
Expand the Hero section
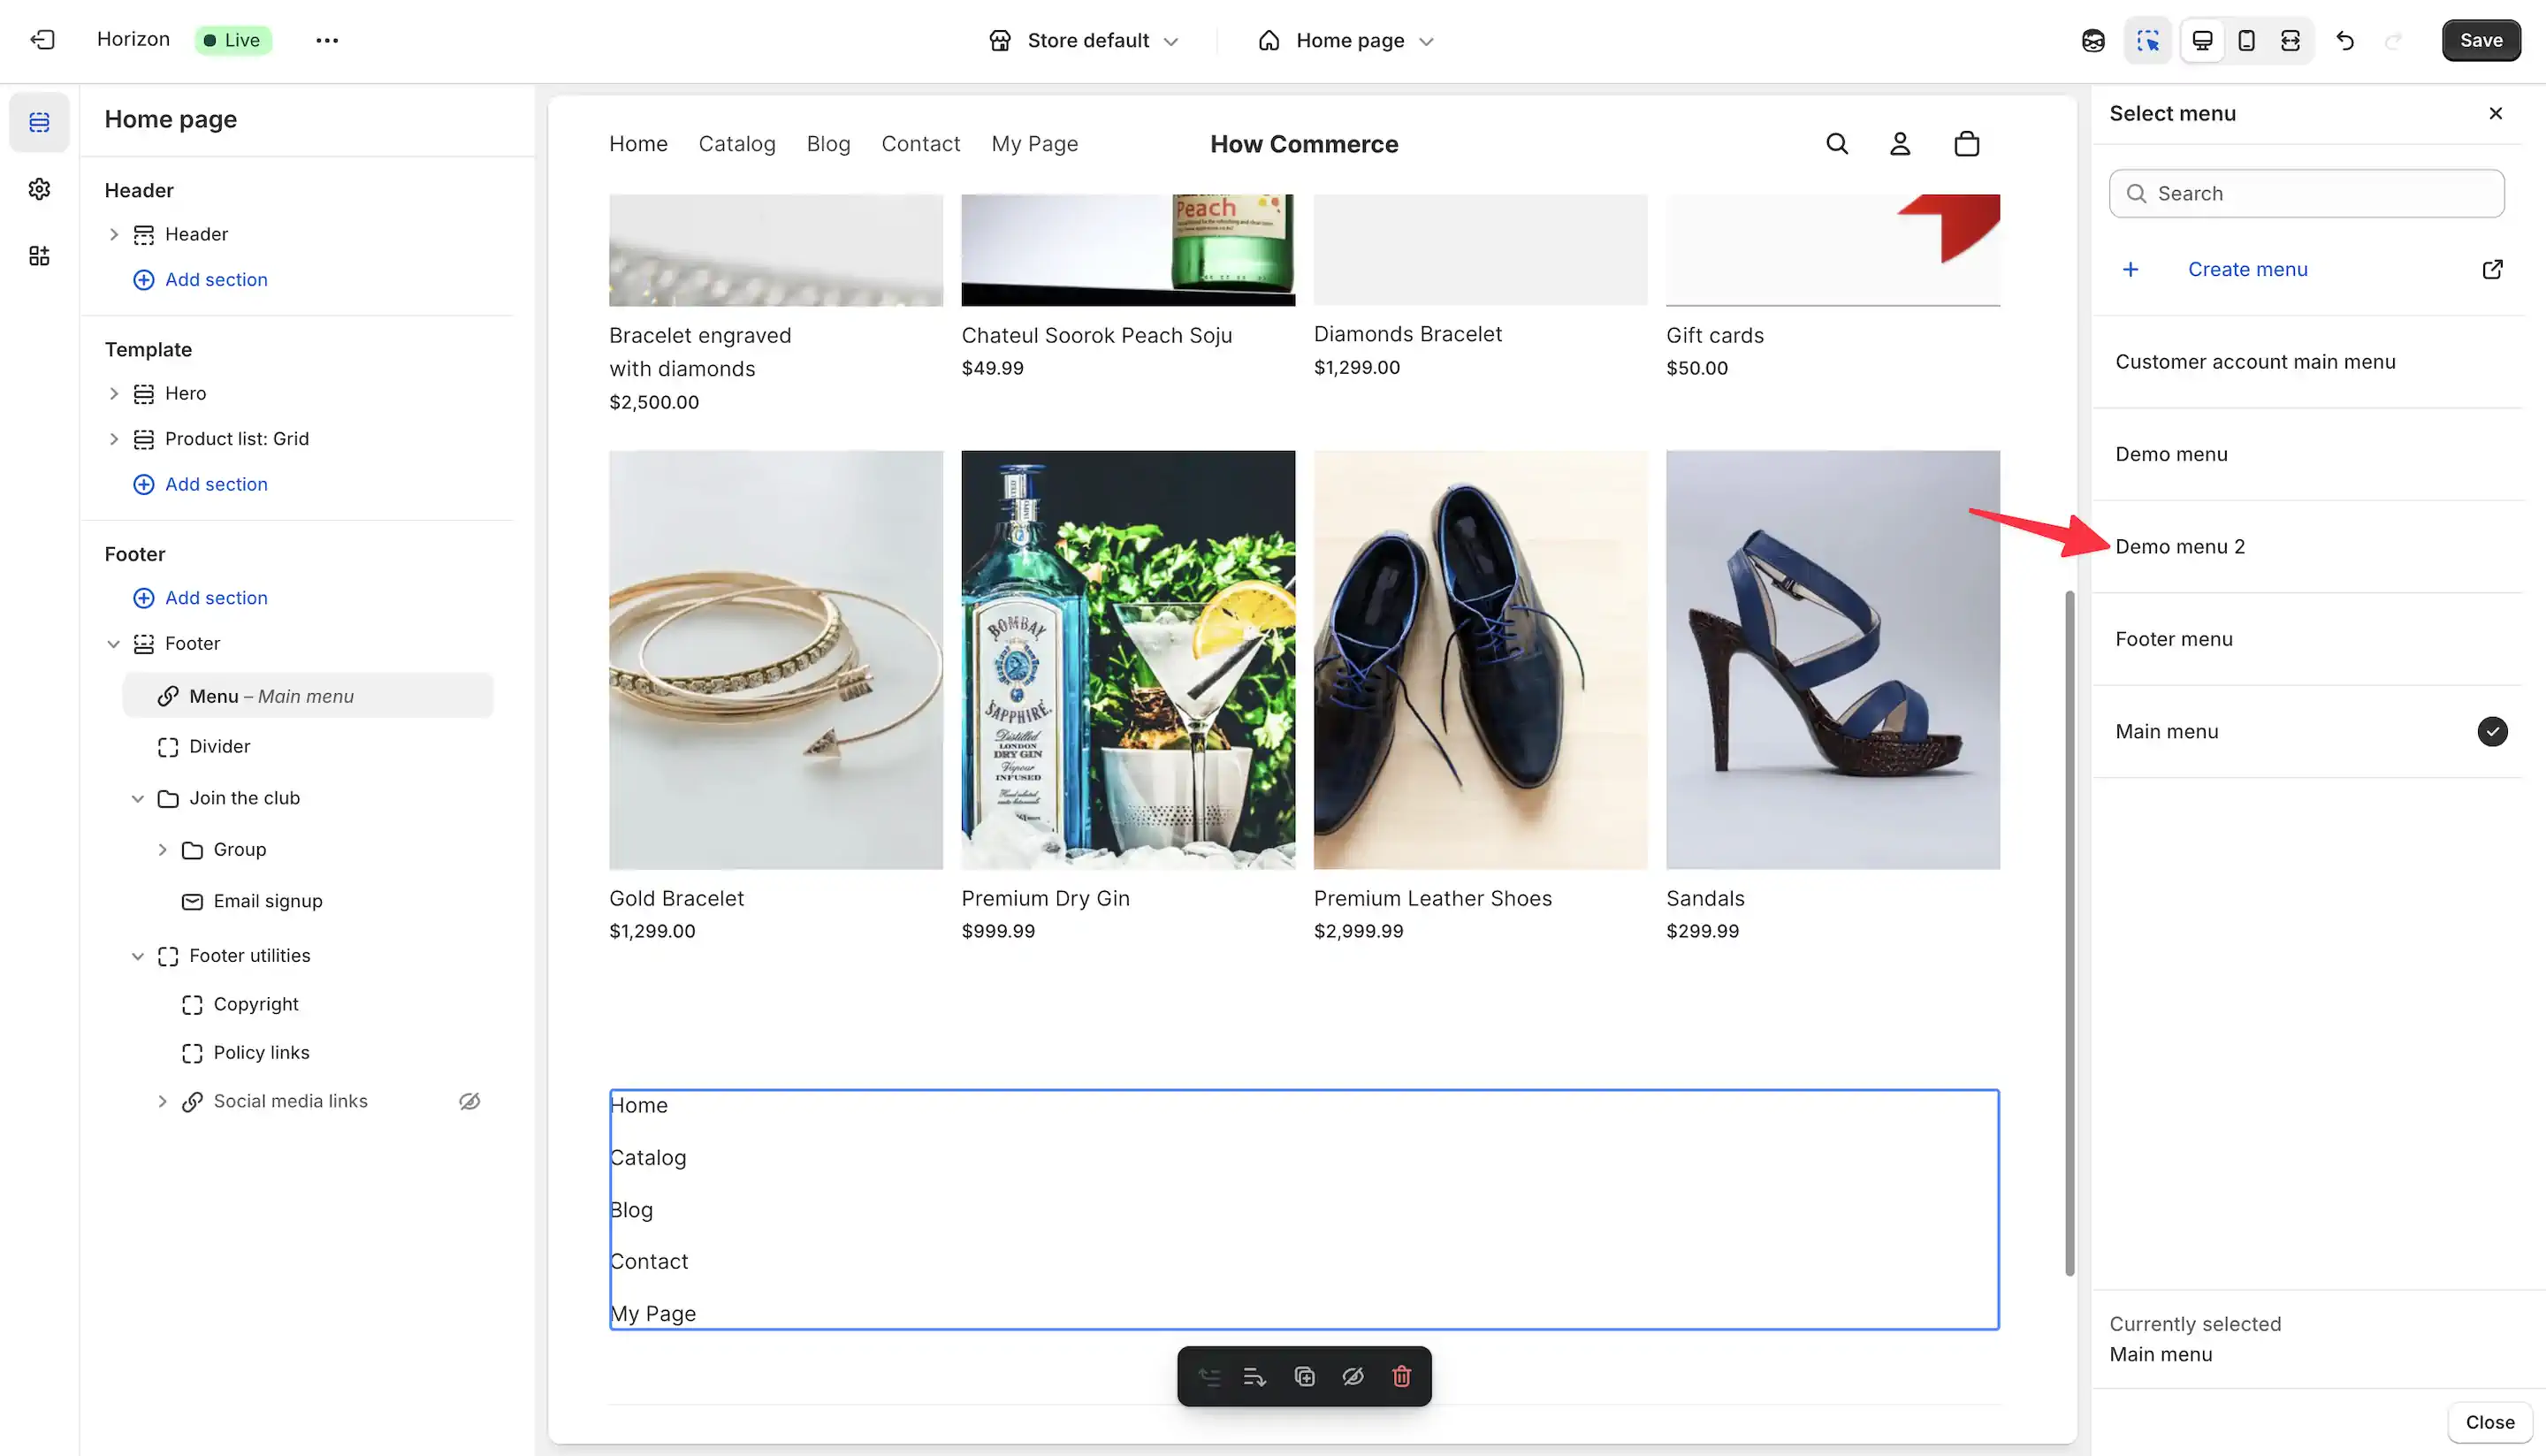[x=113, y=393]
